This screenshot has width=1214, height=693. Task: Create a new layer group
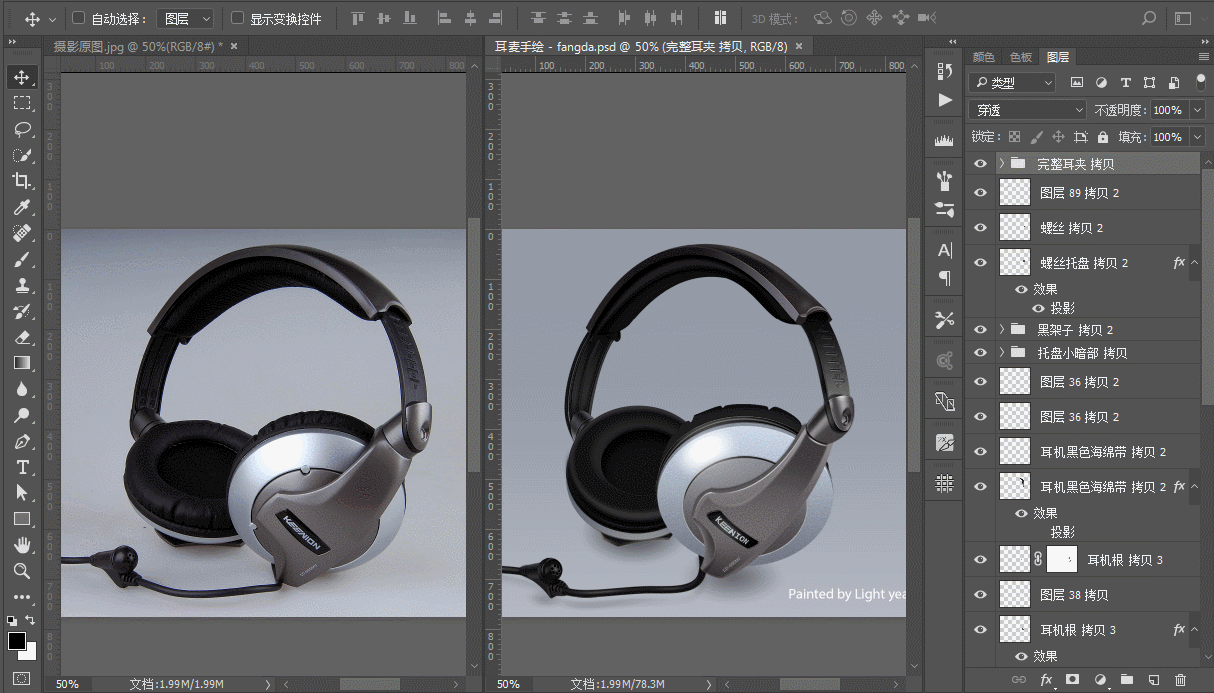click(x=1127, y=680)
